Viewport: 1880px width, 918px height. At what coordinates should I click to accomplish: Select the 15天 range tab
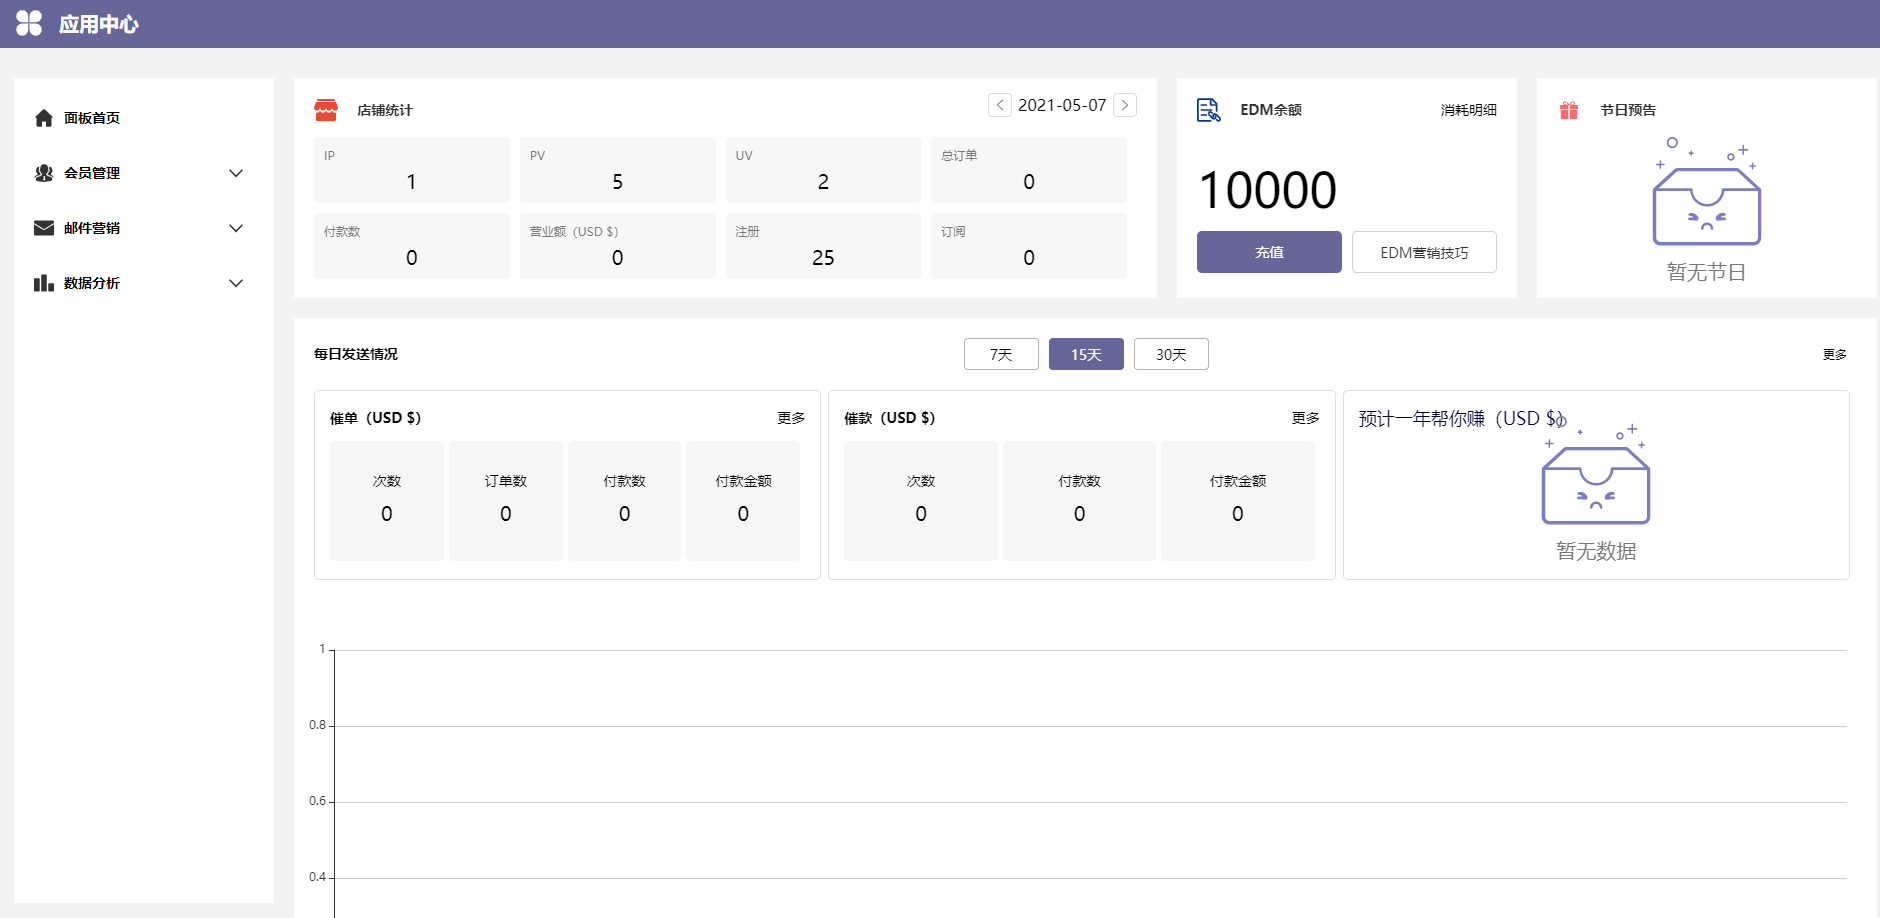click(1086, 354)
